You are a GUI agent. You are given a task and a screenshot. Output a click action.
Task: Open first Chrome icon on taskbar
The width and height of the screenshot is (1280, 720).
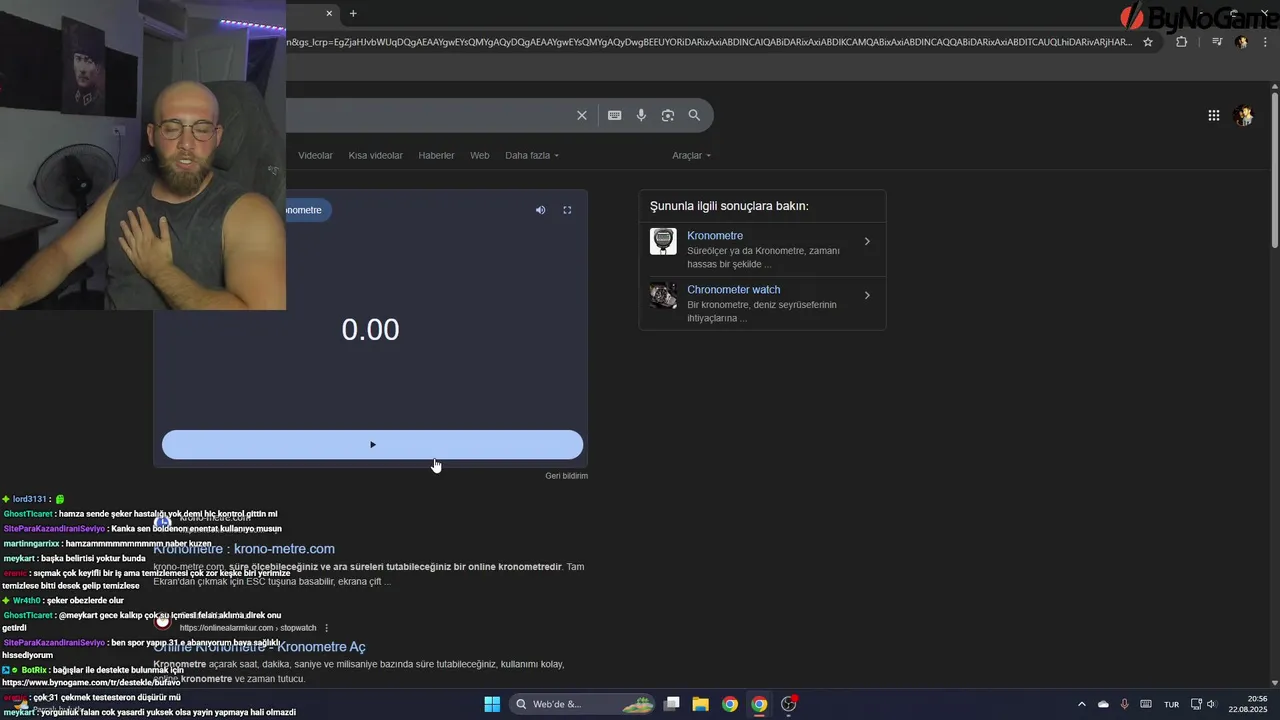click(x=730, y=704)
